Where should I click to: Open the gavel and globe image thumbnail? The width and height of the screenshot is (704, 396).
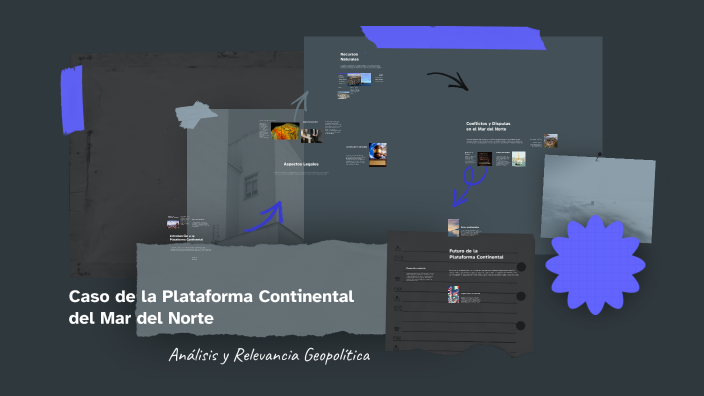coord(377,154)
